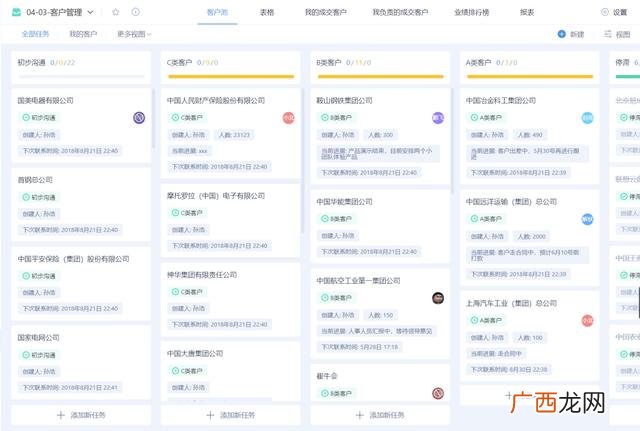This screenshot has height=431, width=640.
Task: Select the 我的客户 view filter
Action: point(83,34)
